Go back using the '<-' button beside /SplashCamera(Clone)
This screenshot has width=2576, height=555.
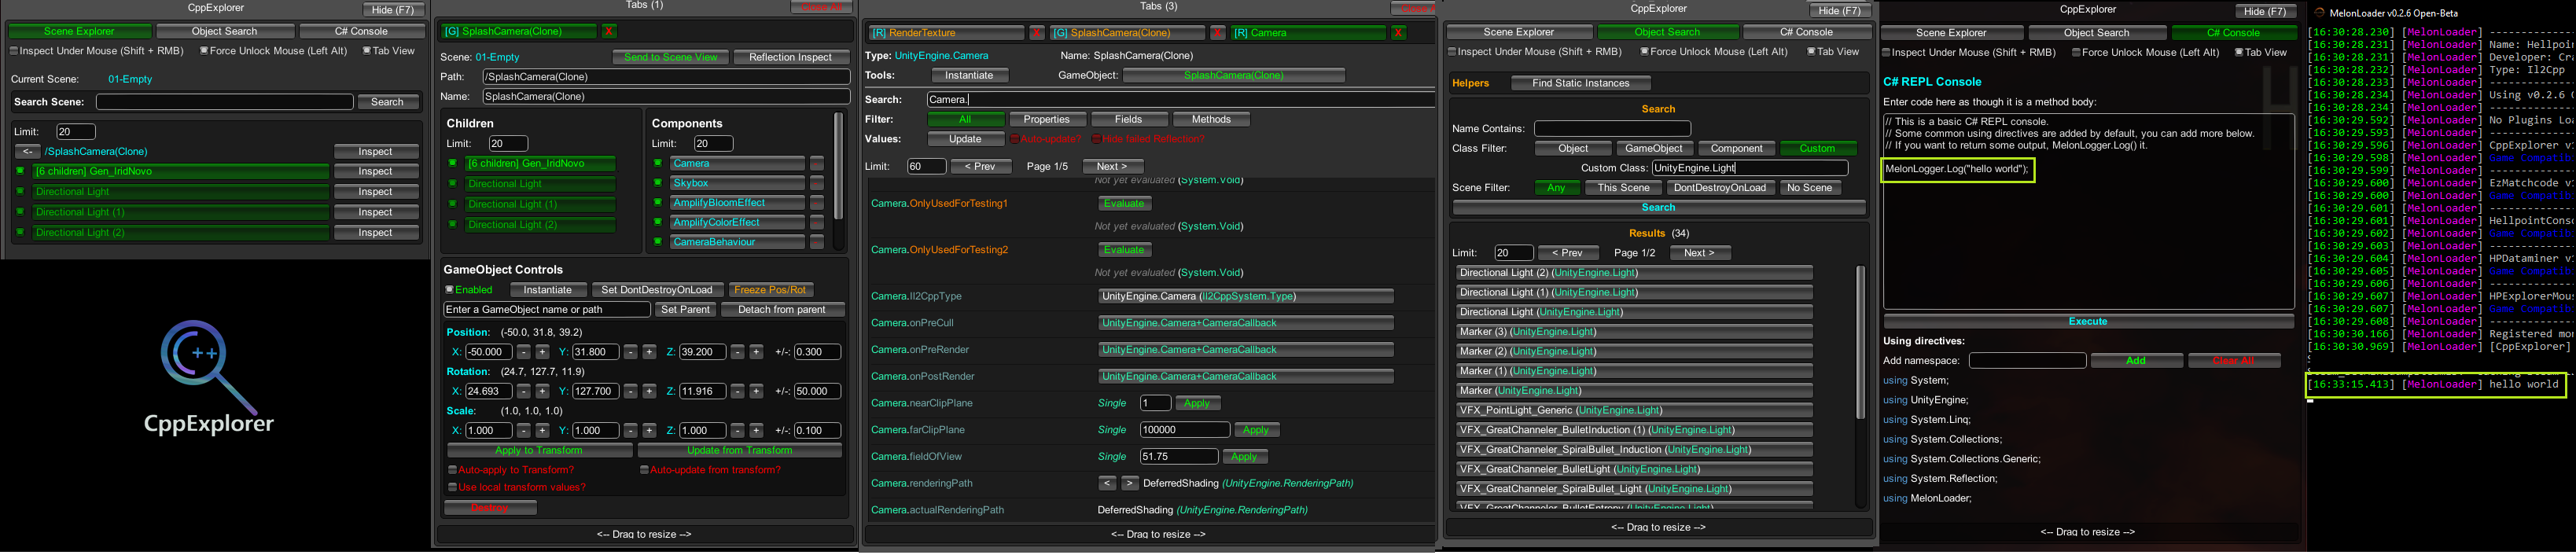click(x=27, y=152)
